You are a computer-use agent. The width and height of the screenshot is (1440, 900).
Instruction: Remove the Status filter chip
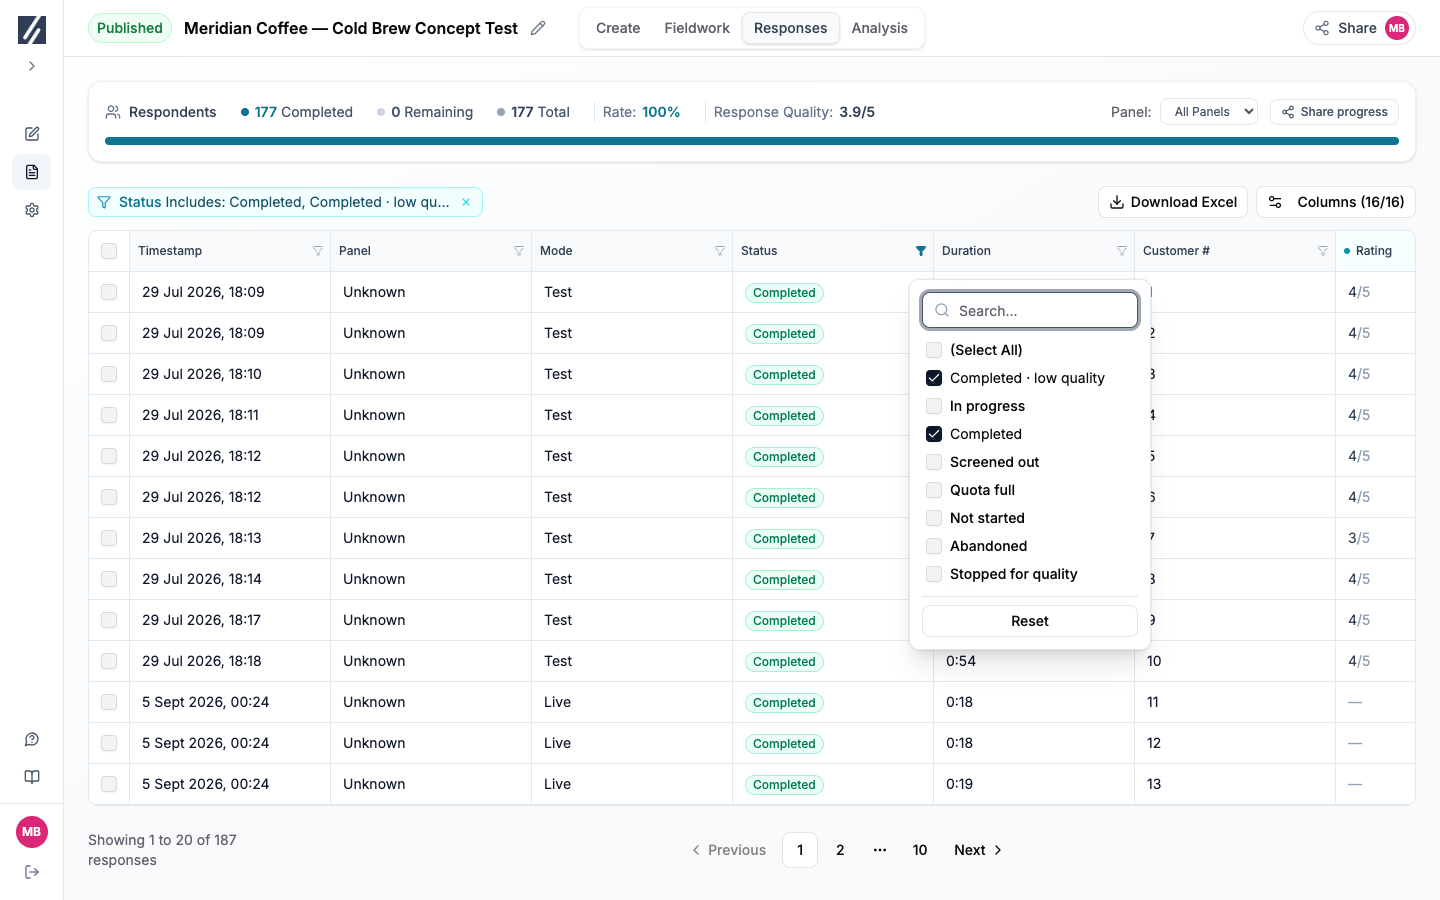click(466, 202)
